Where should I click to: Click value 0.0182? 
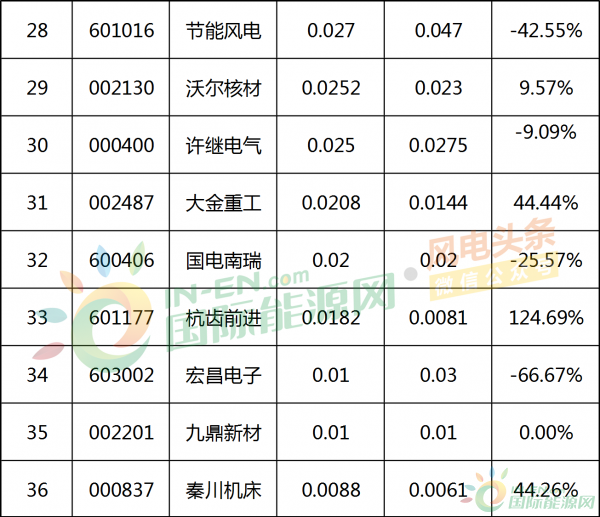331,318
